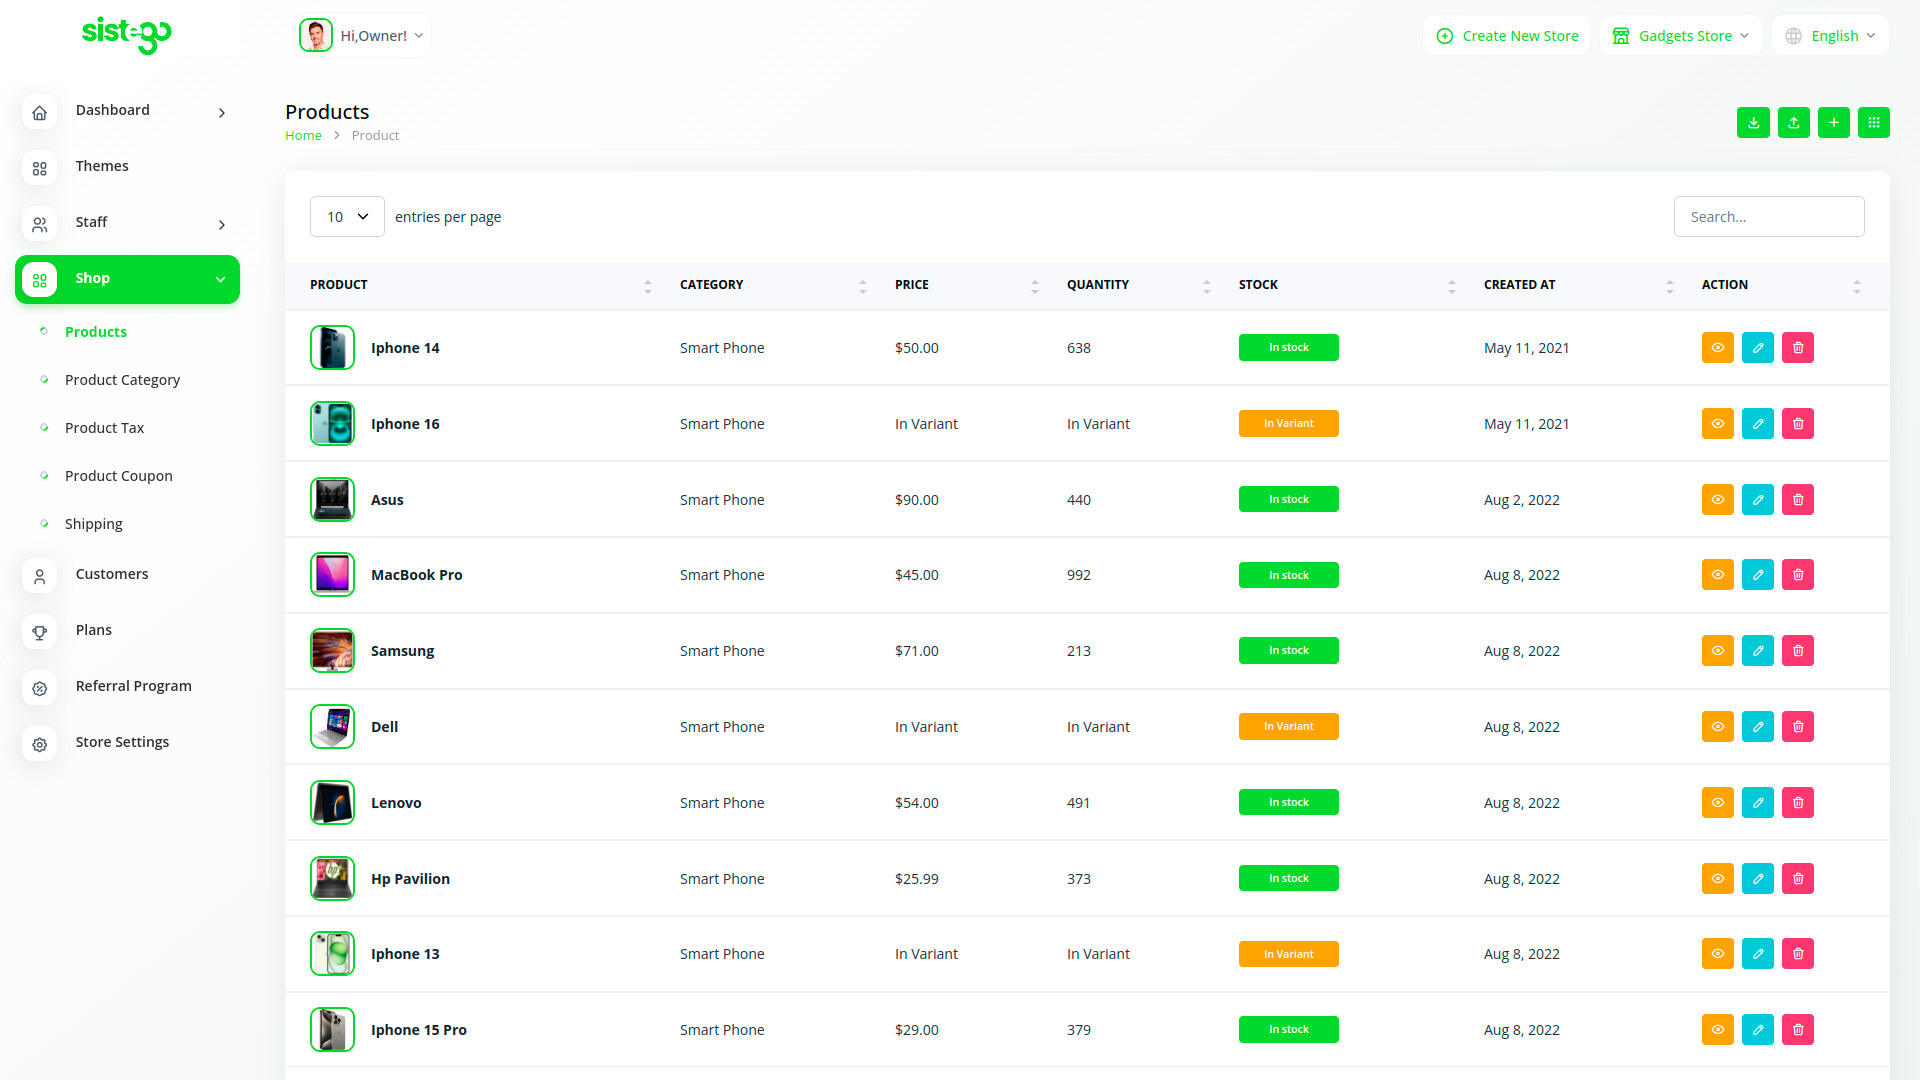Click the Search input field
This screenshot has height=1080, width=1920.
pyautogui.click(x=1768, y=216)
